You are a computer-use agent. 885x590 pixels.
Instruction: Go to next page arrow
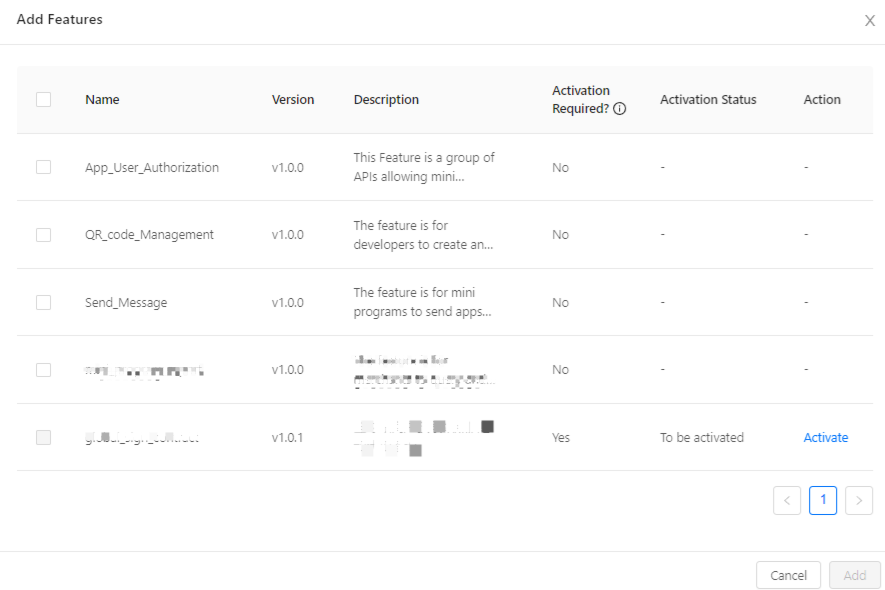858,500
